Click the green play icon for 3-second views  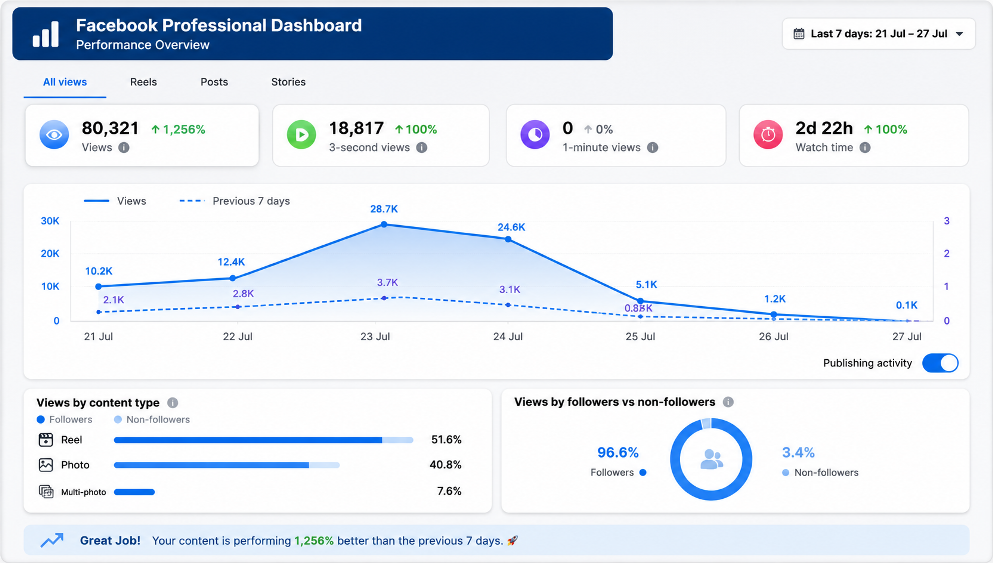[301, 135]
